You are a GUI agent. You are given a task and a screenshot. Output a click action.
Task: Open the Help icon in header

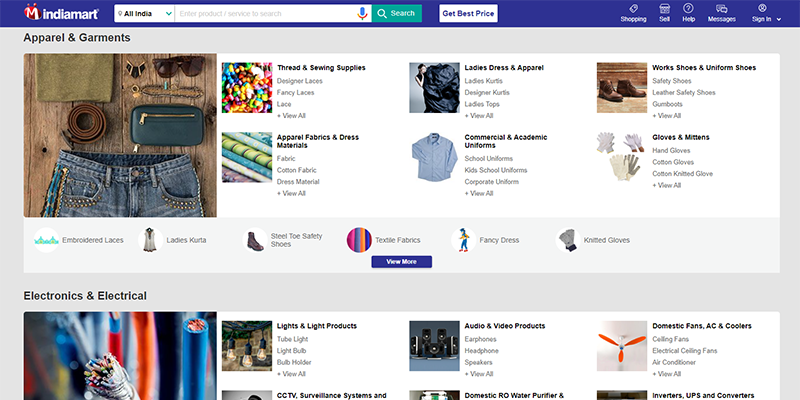688,13
